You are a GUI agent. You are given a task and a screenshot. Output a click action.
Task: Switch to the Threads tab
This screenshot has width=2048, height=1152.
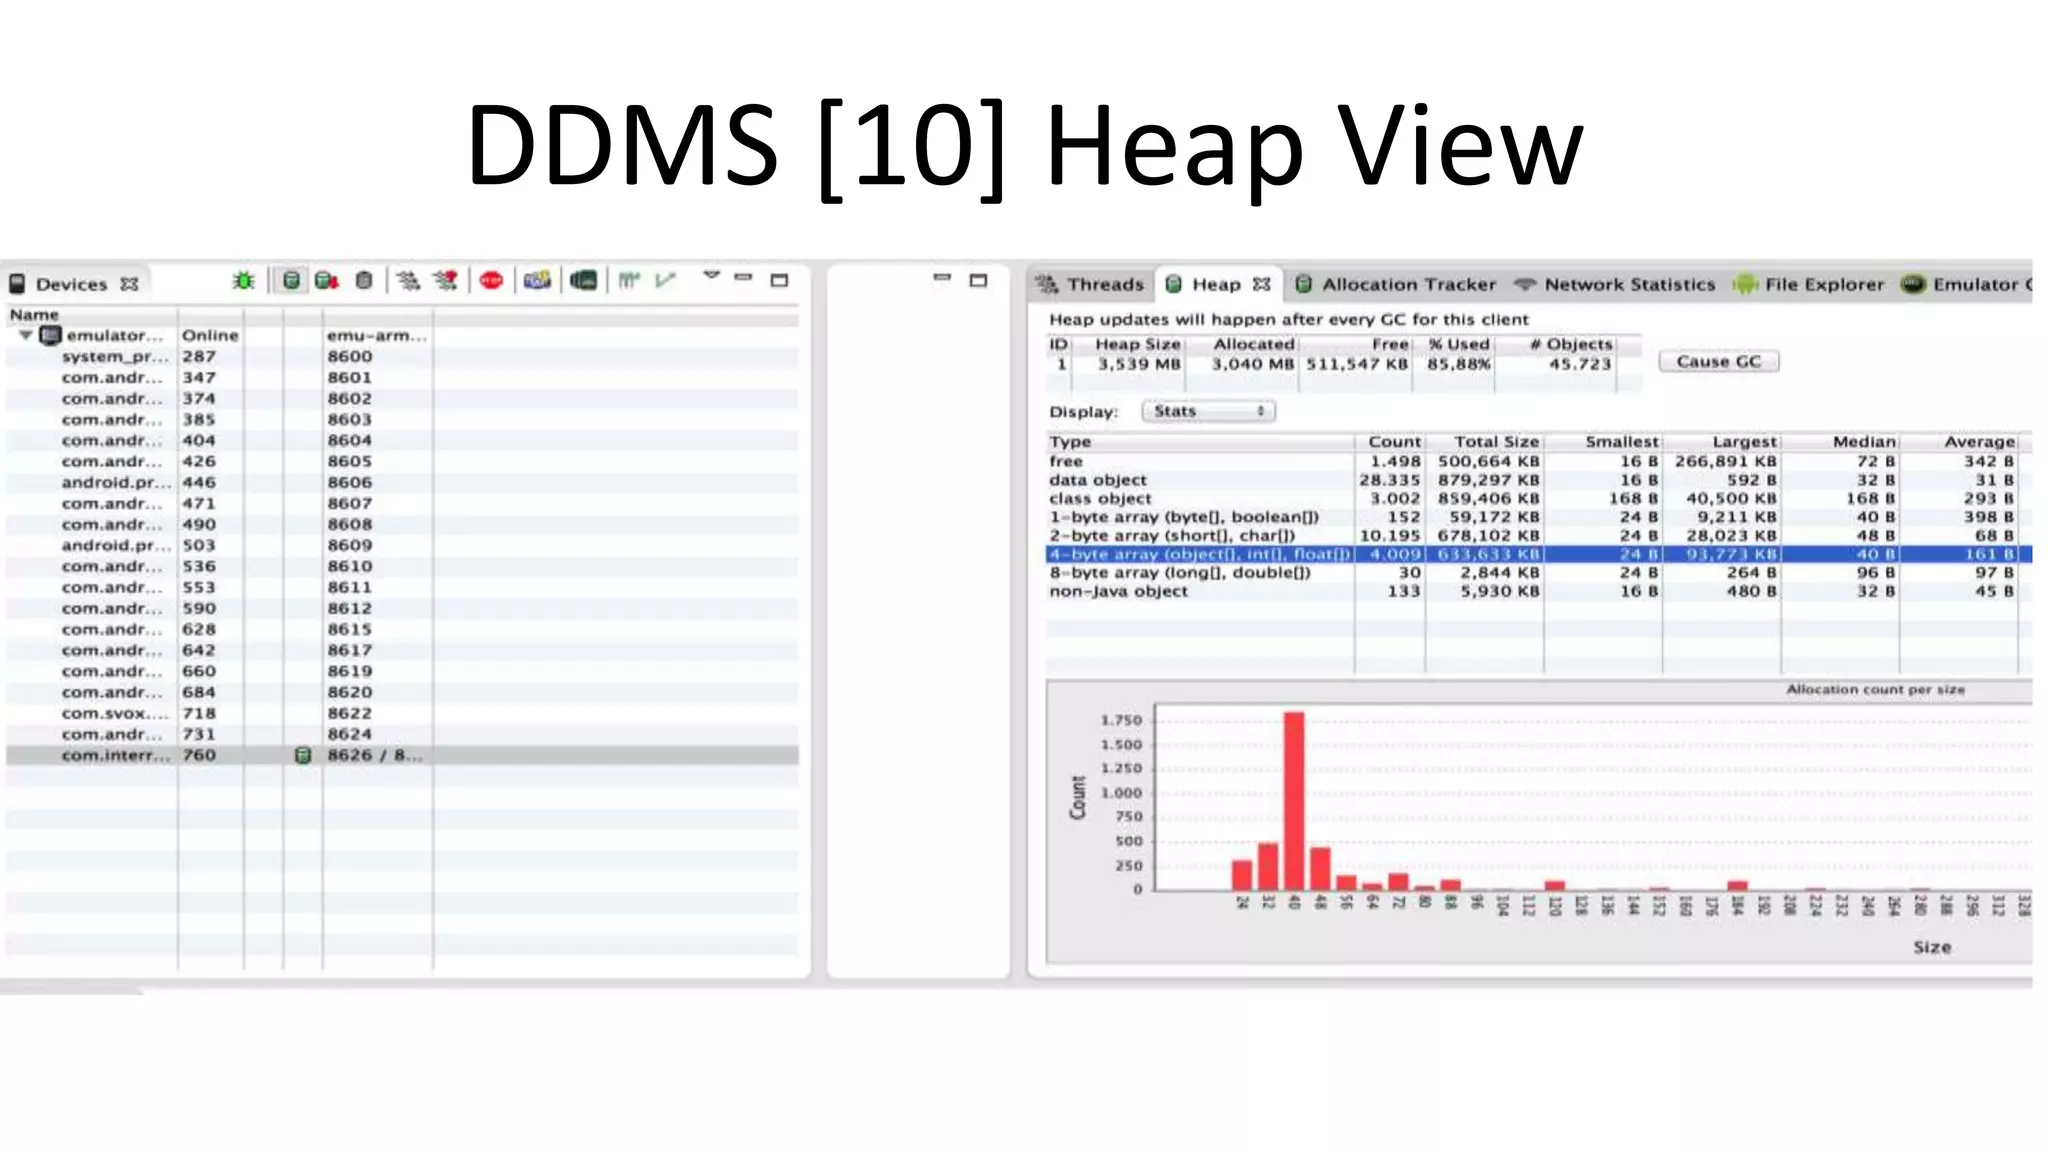[x=1091, y=284]
